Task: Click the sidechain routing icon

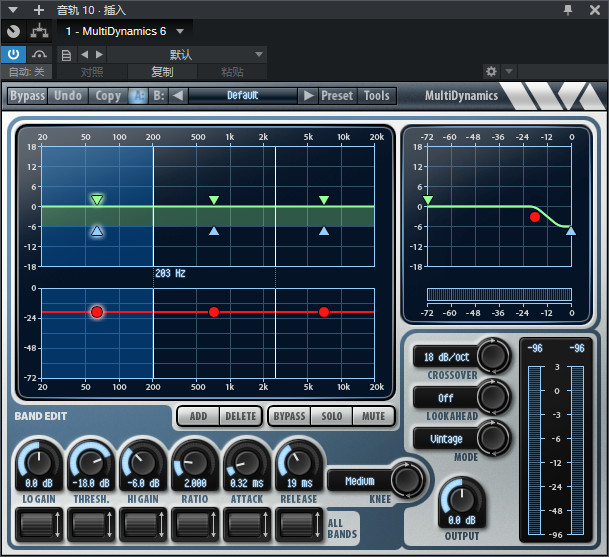Action: [40, 31]
